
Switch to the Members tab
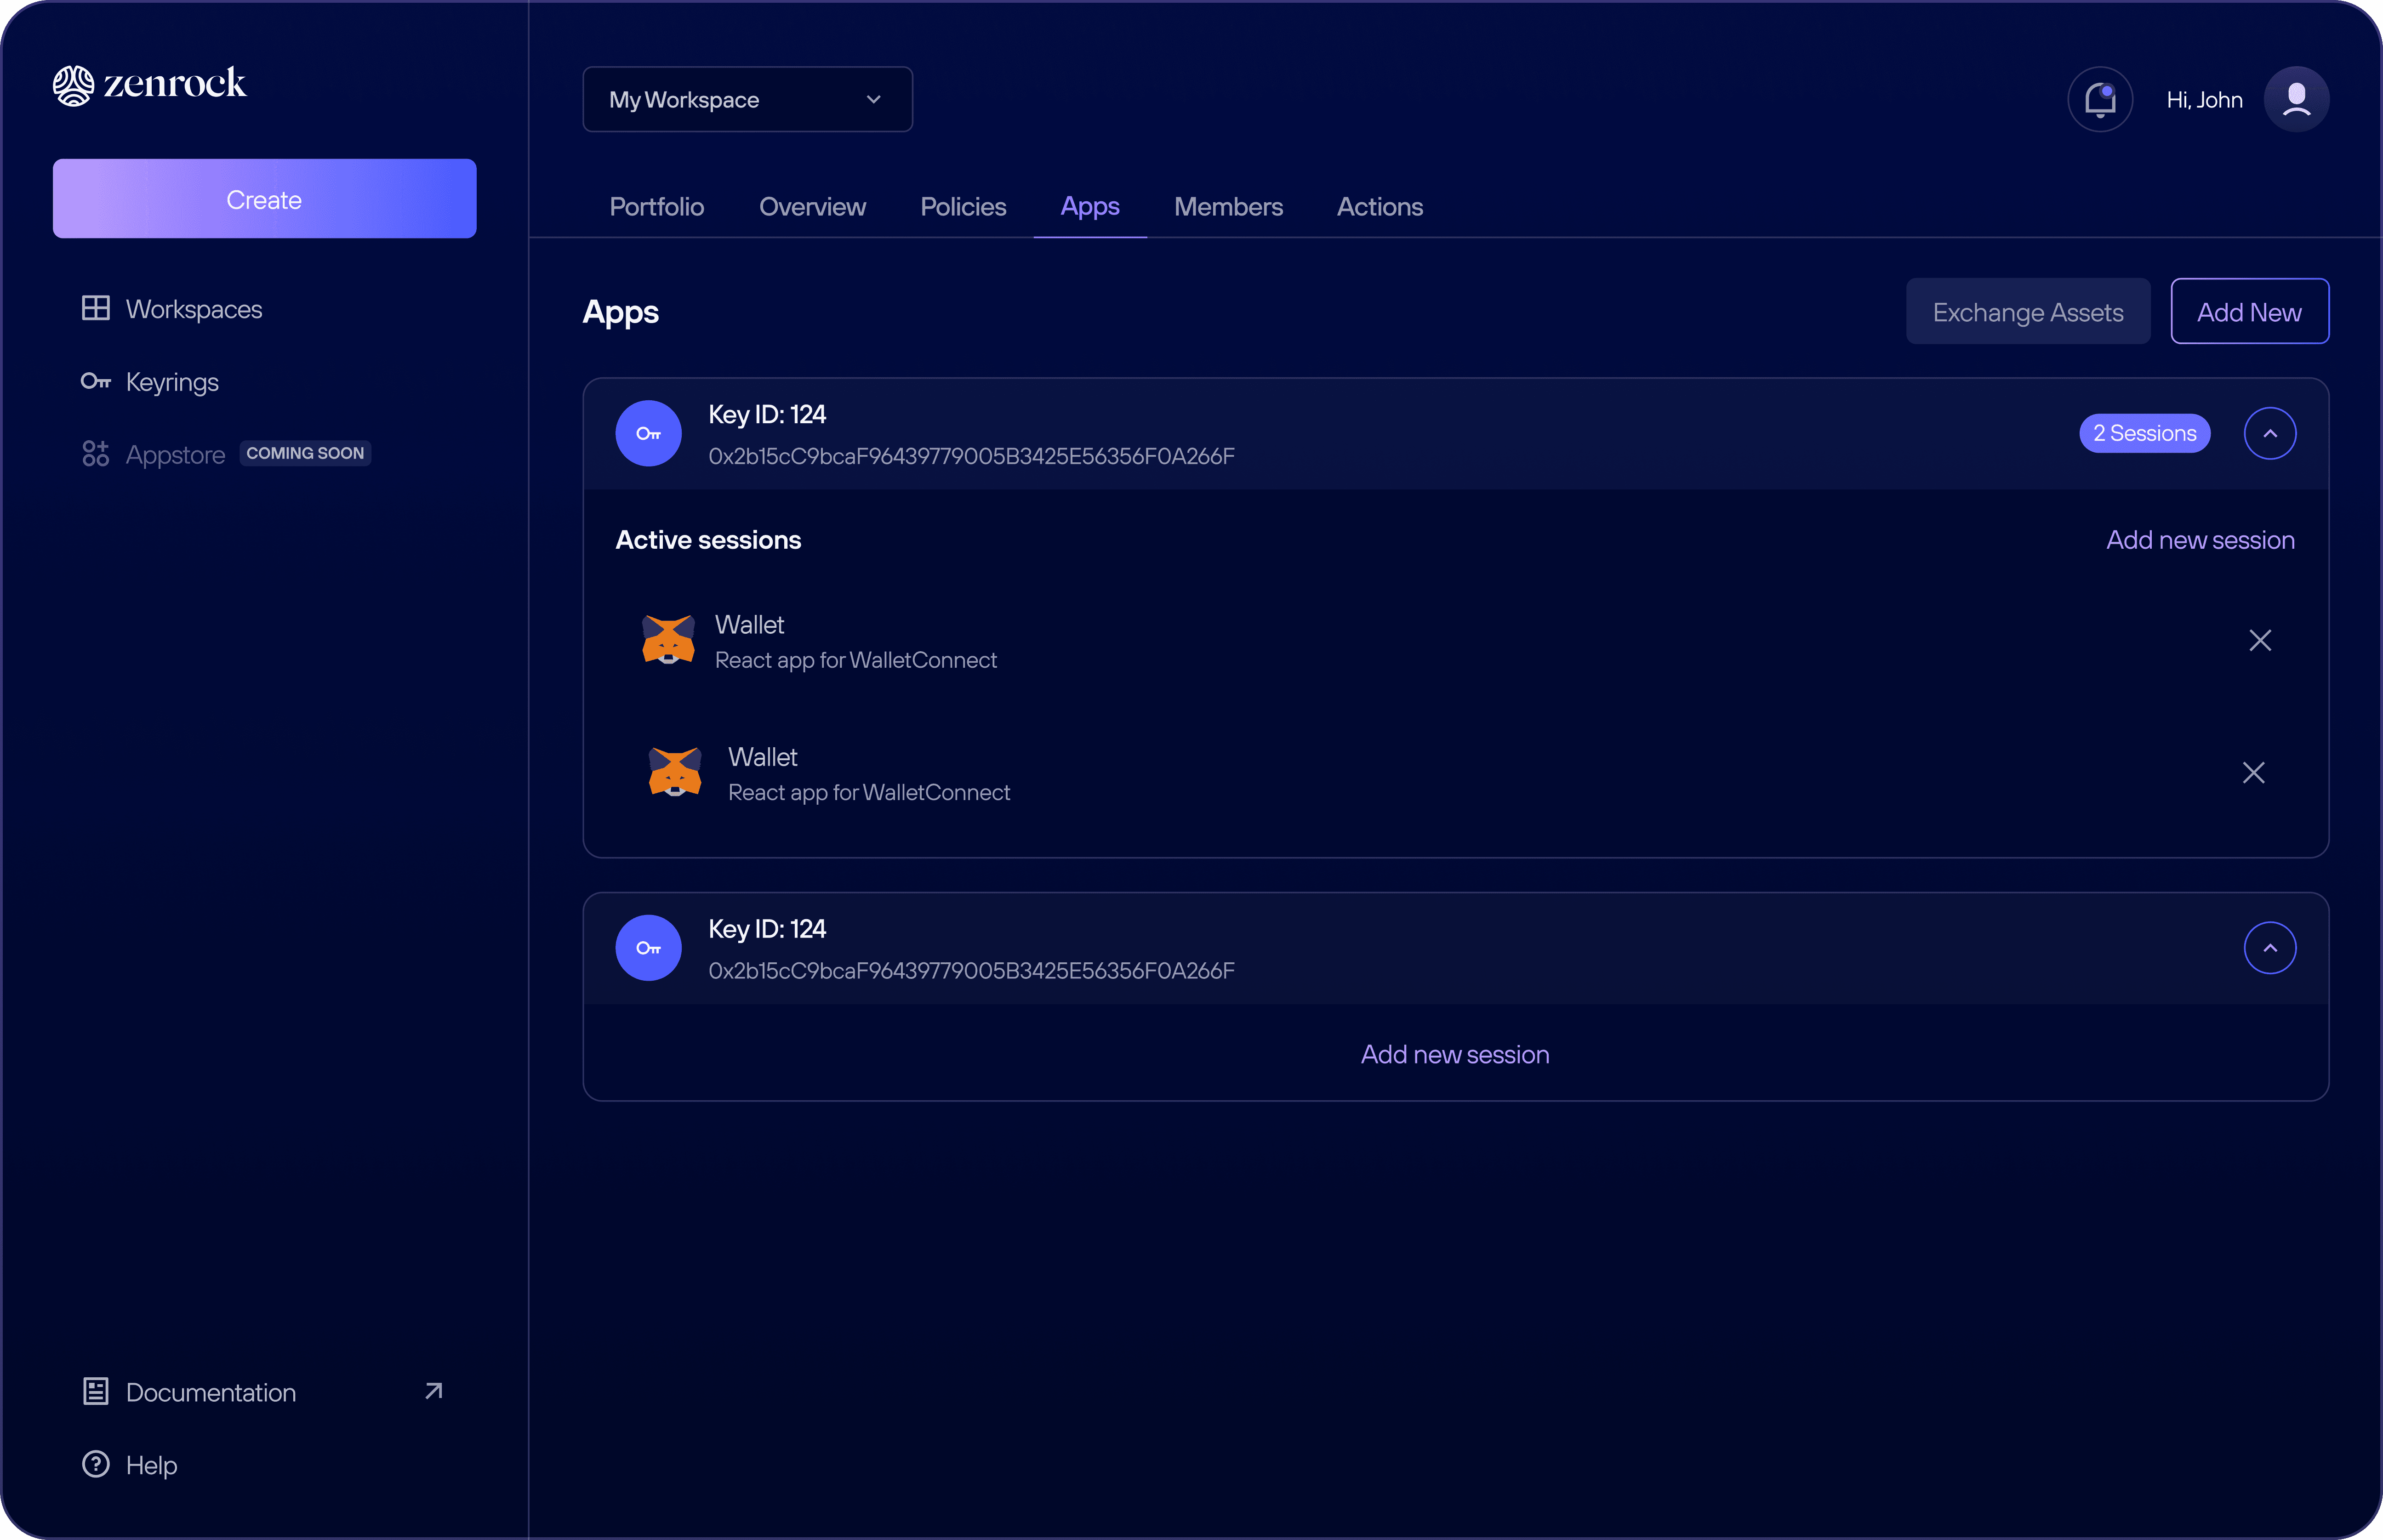click(1228, 207)
